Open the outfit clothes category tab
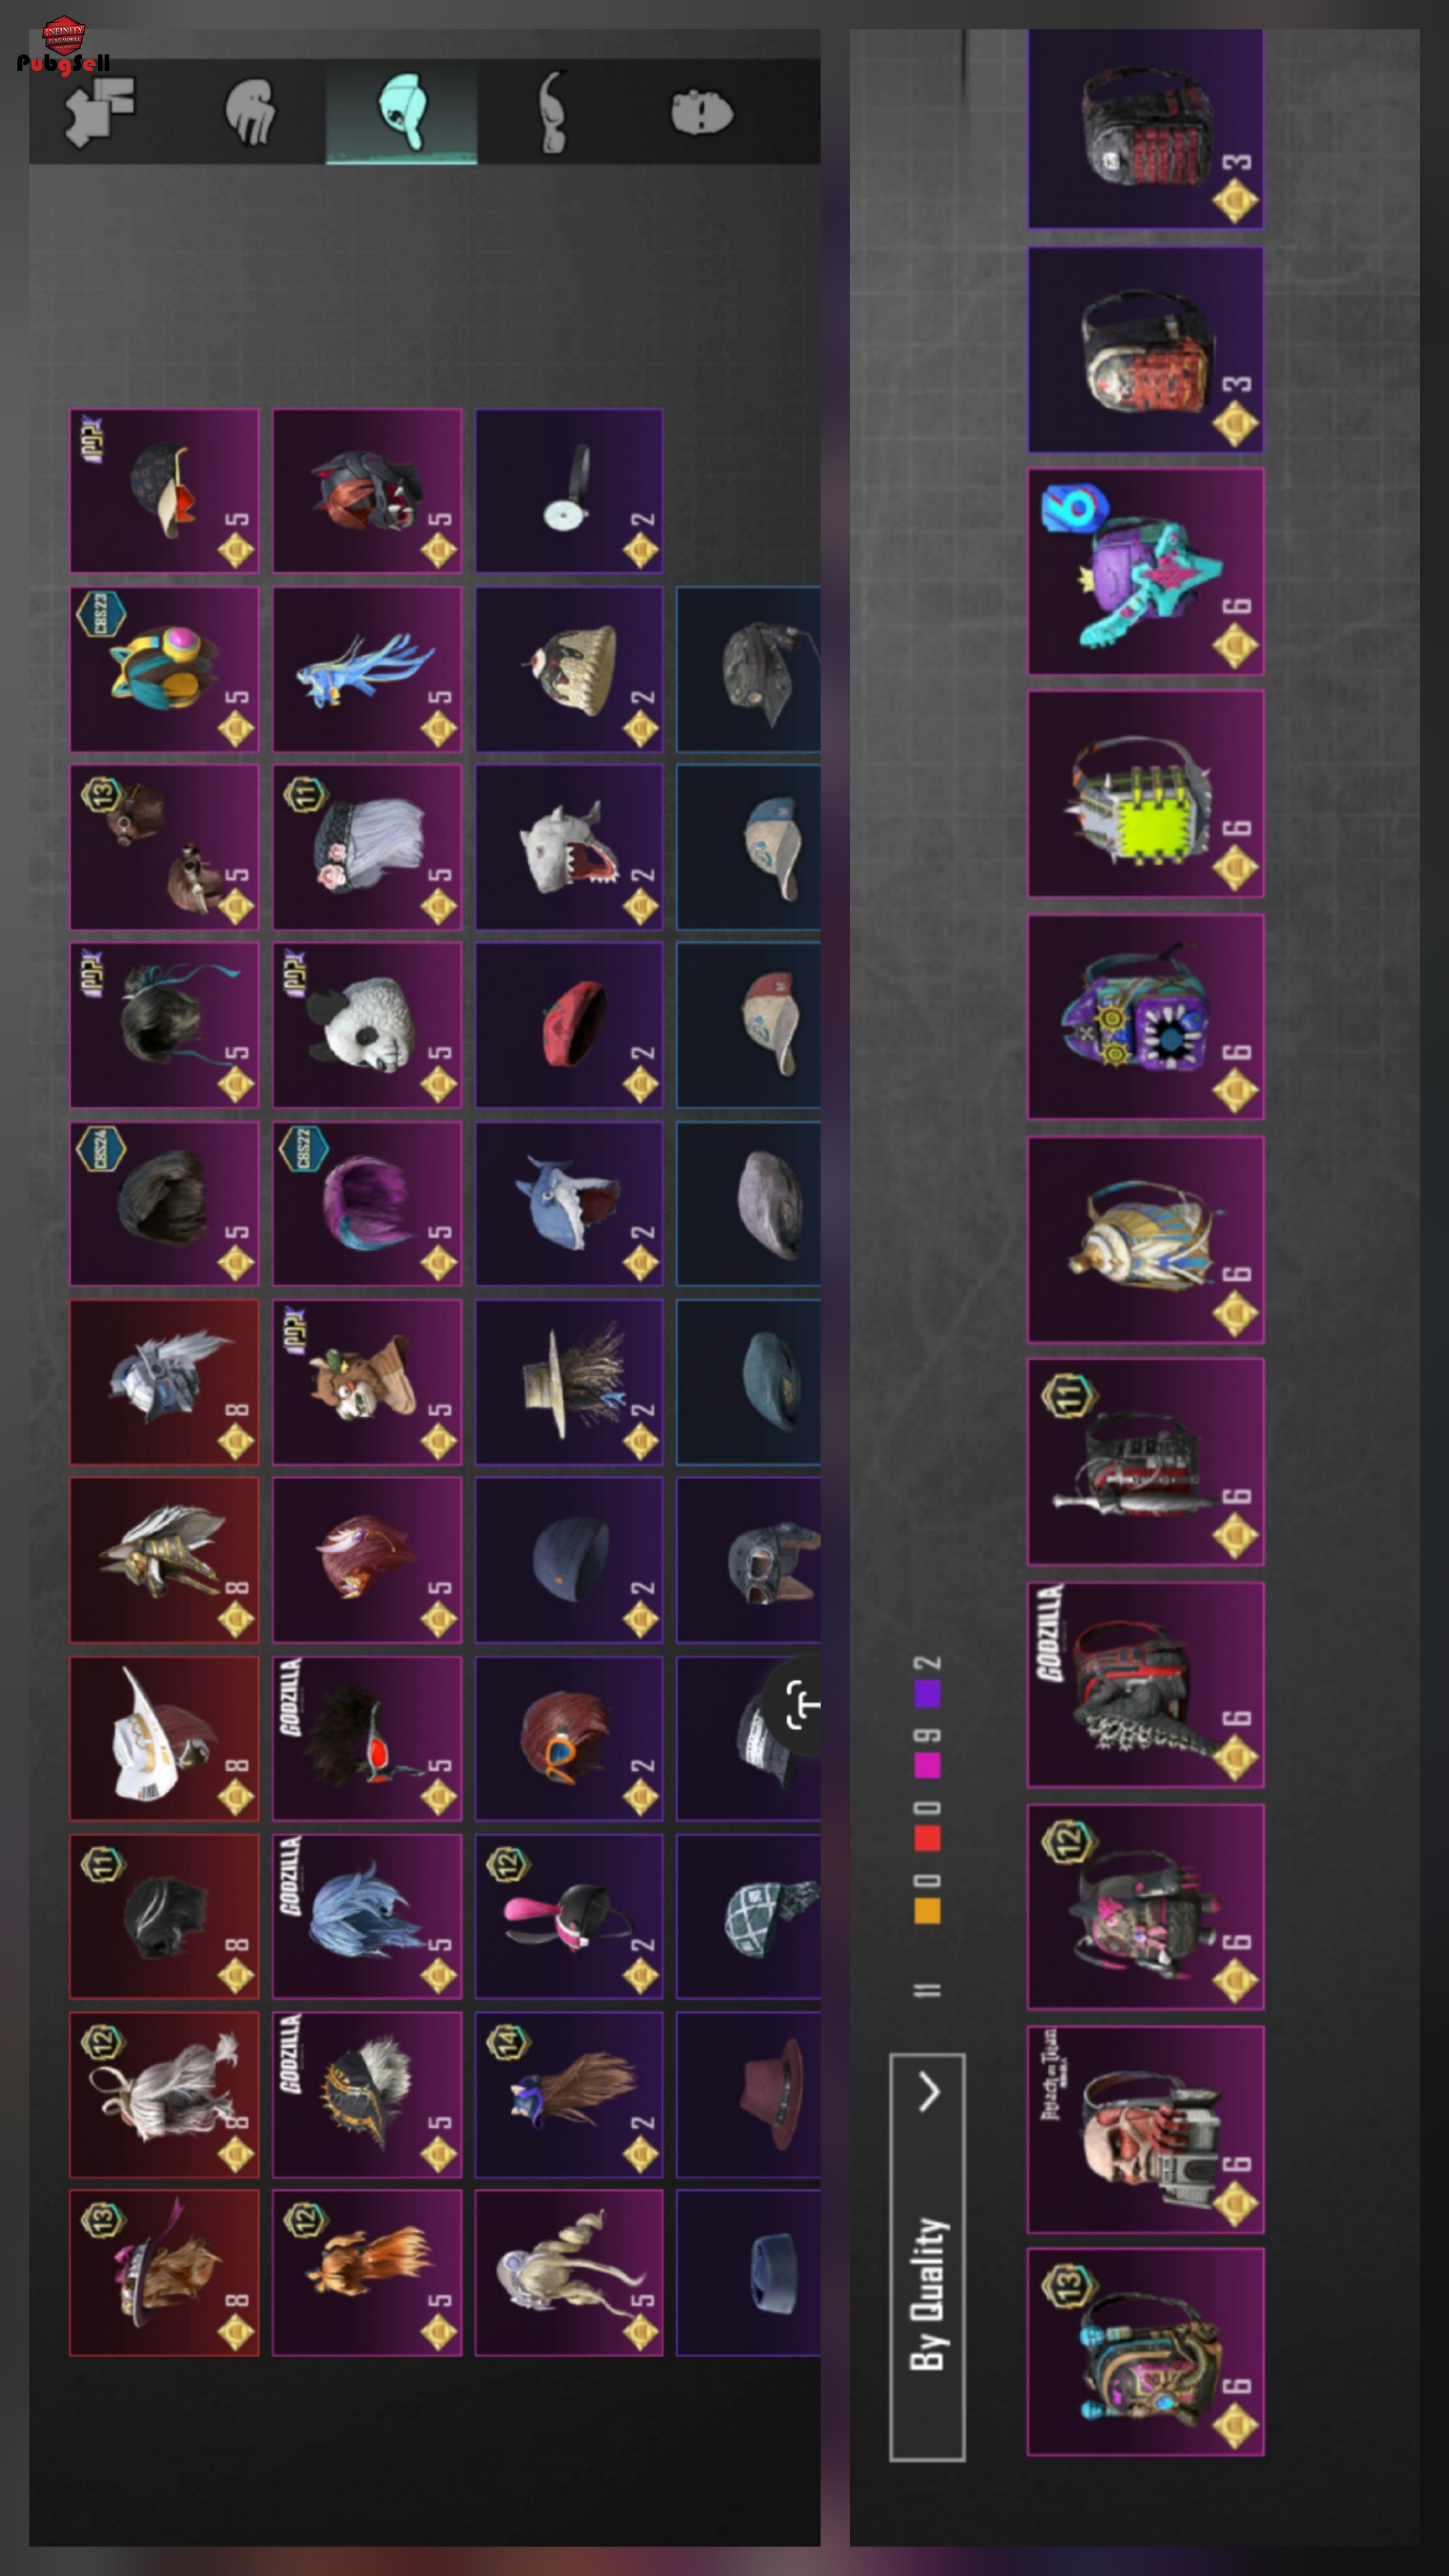 pos(99,111)
